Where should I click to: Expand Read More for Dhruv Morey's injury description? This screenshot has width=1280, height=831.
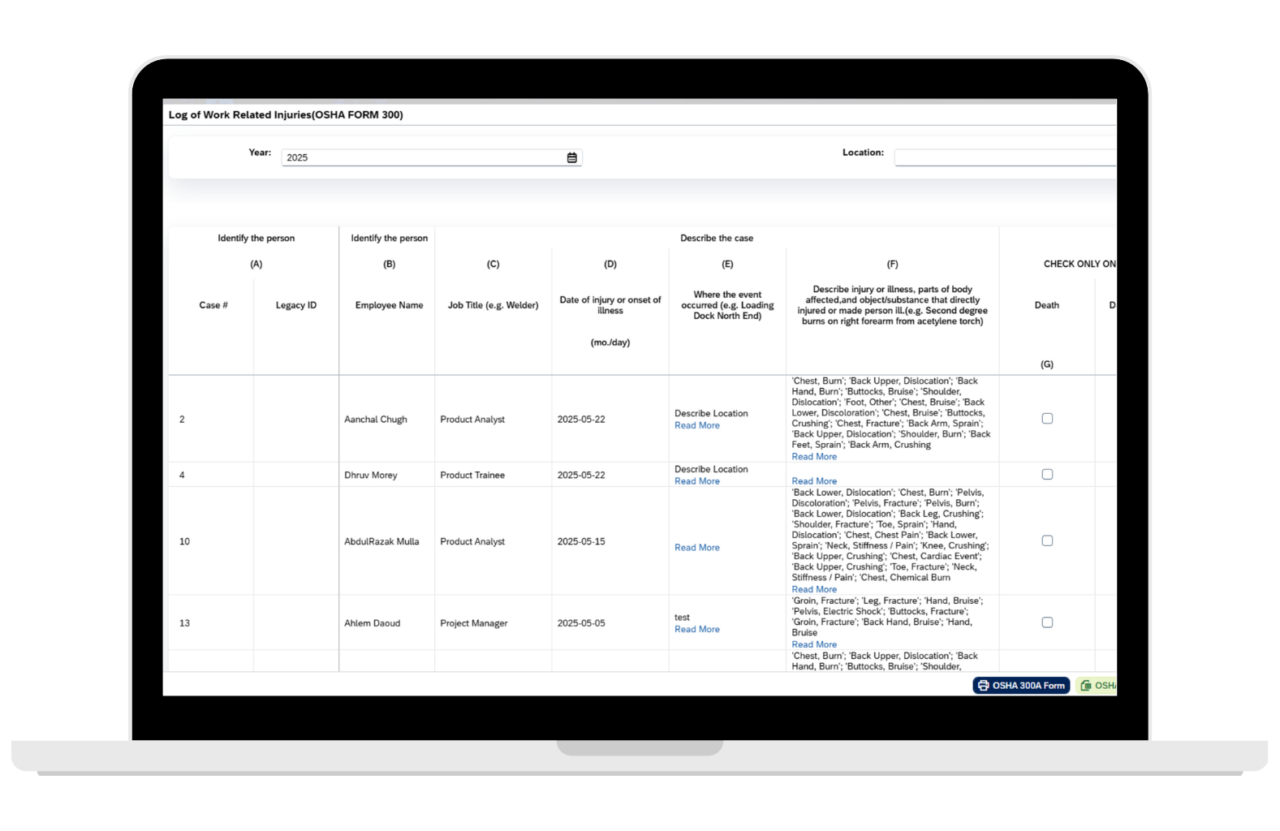coord(814,482)
